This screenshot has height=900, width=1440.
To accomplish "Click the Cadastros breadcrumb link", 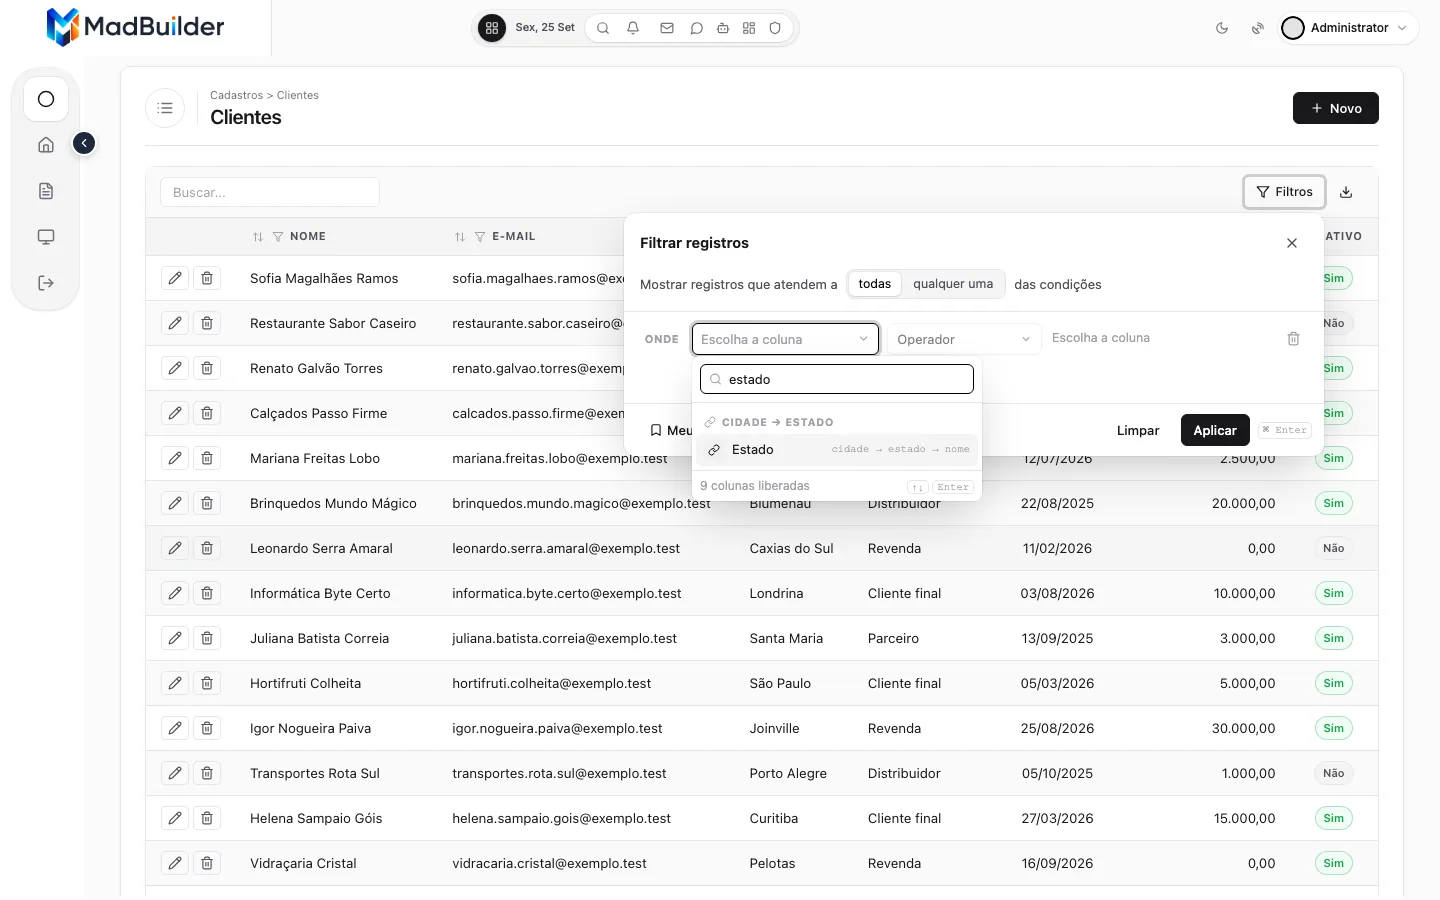I will pos(236,95).
